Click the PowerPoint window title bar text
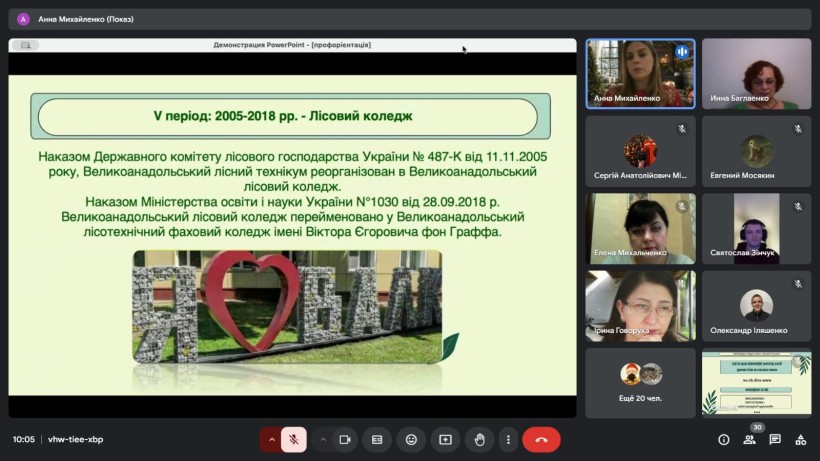820x461 pixels. pyautogui.click(x=292, y=45)
